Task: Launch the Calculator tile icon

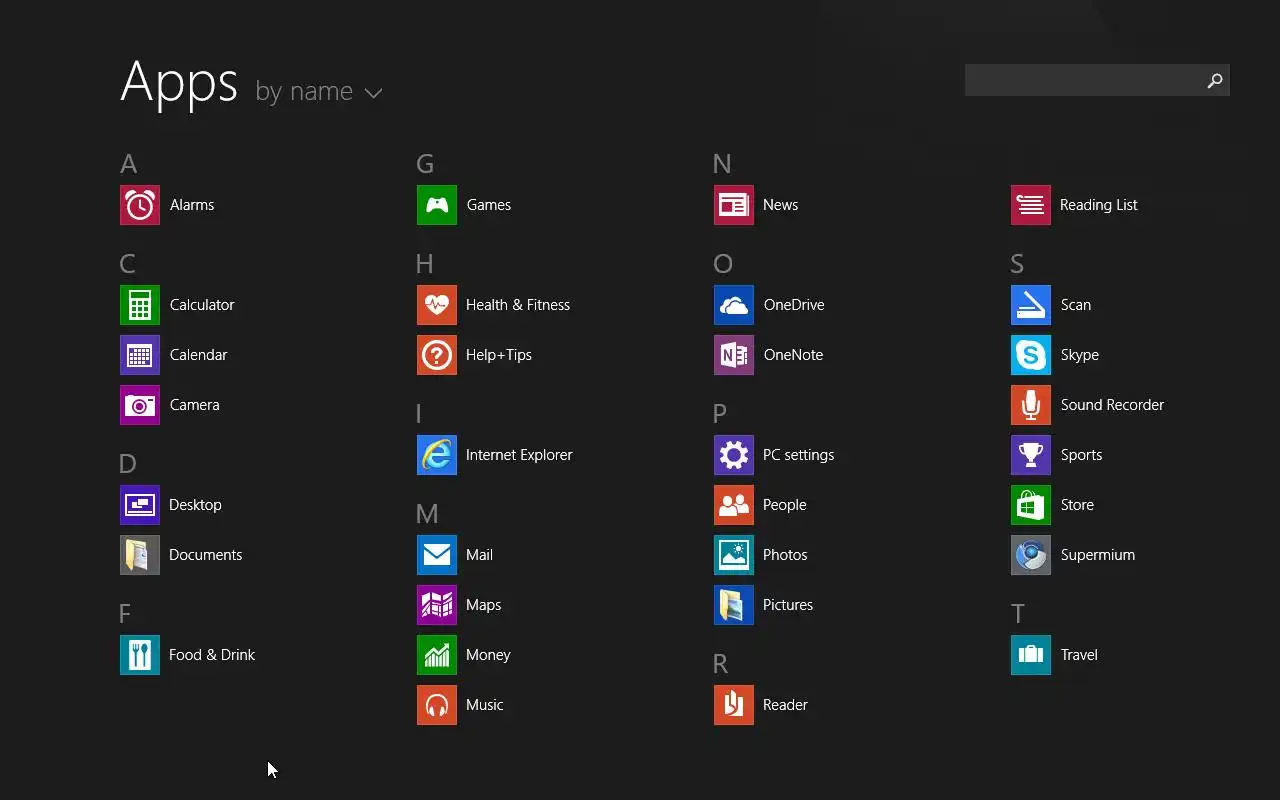Action: coord(140,305)
